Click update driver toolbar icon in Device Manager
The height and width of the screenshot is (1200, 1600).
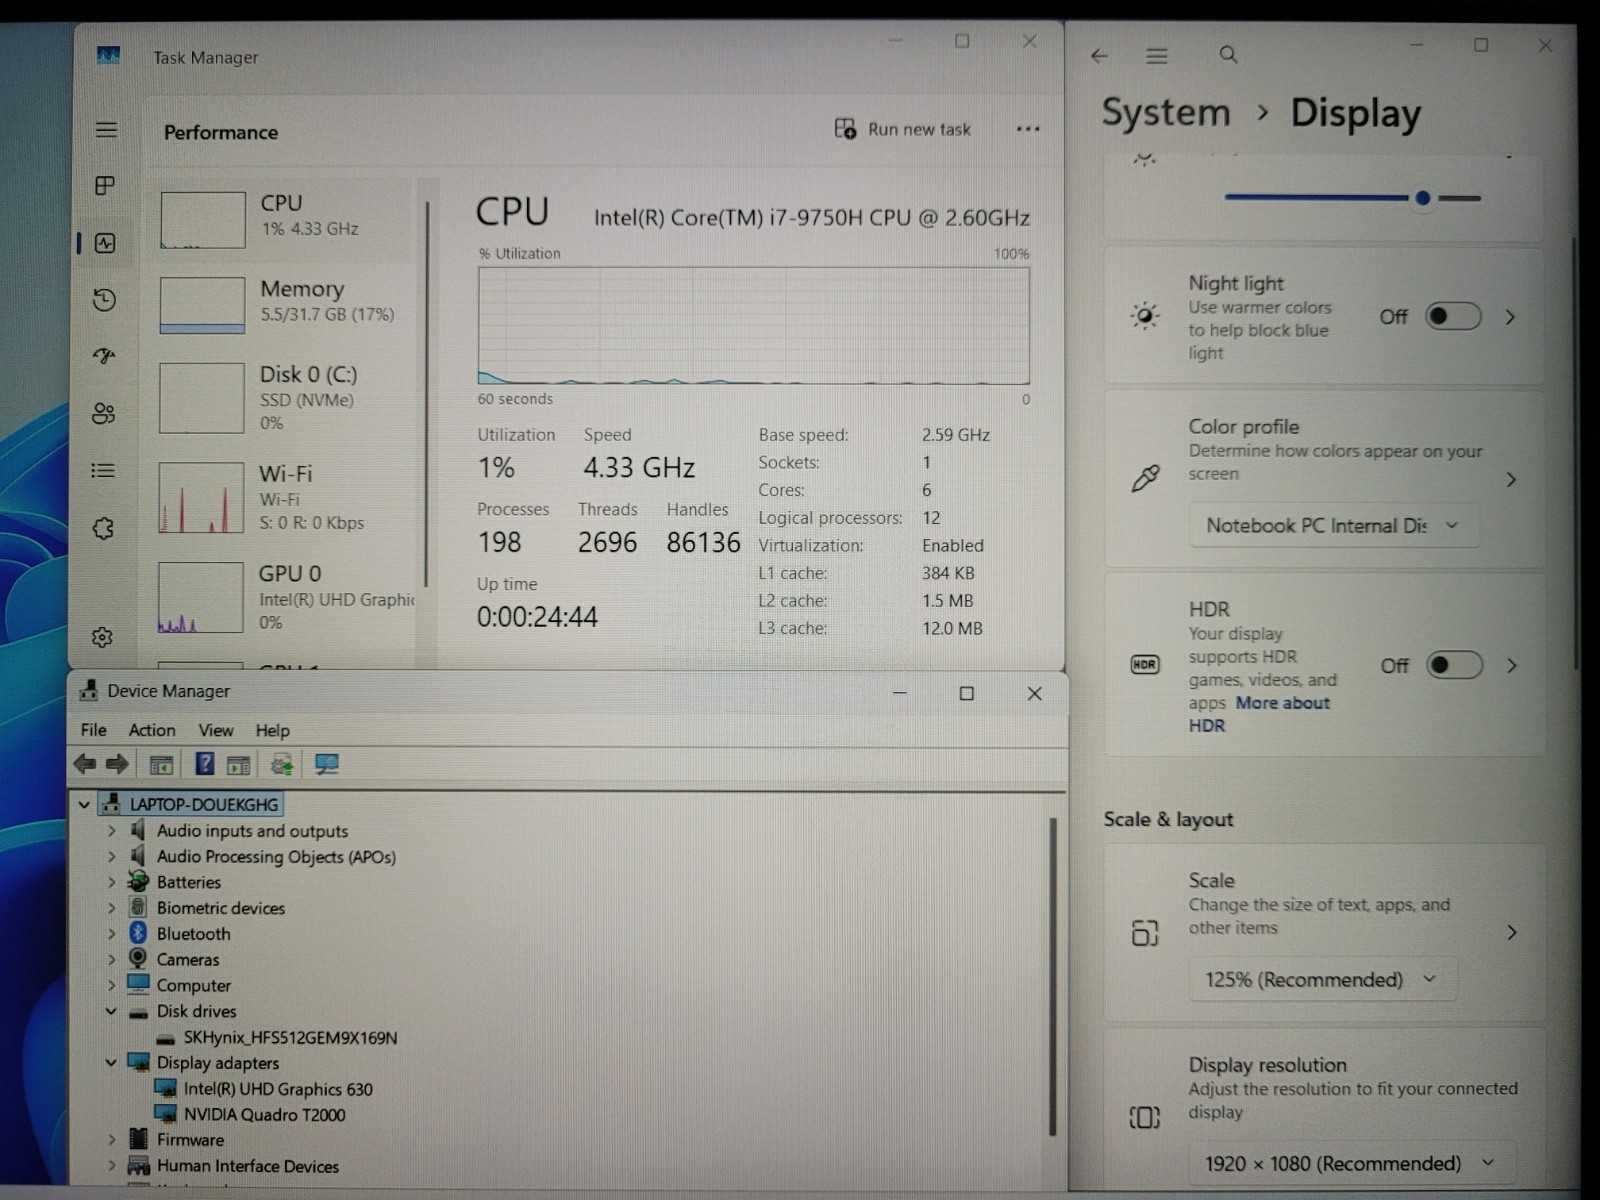pos(282,765)
